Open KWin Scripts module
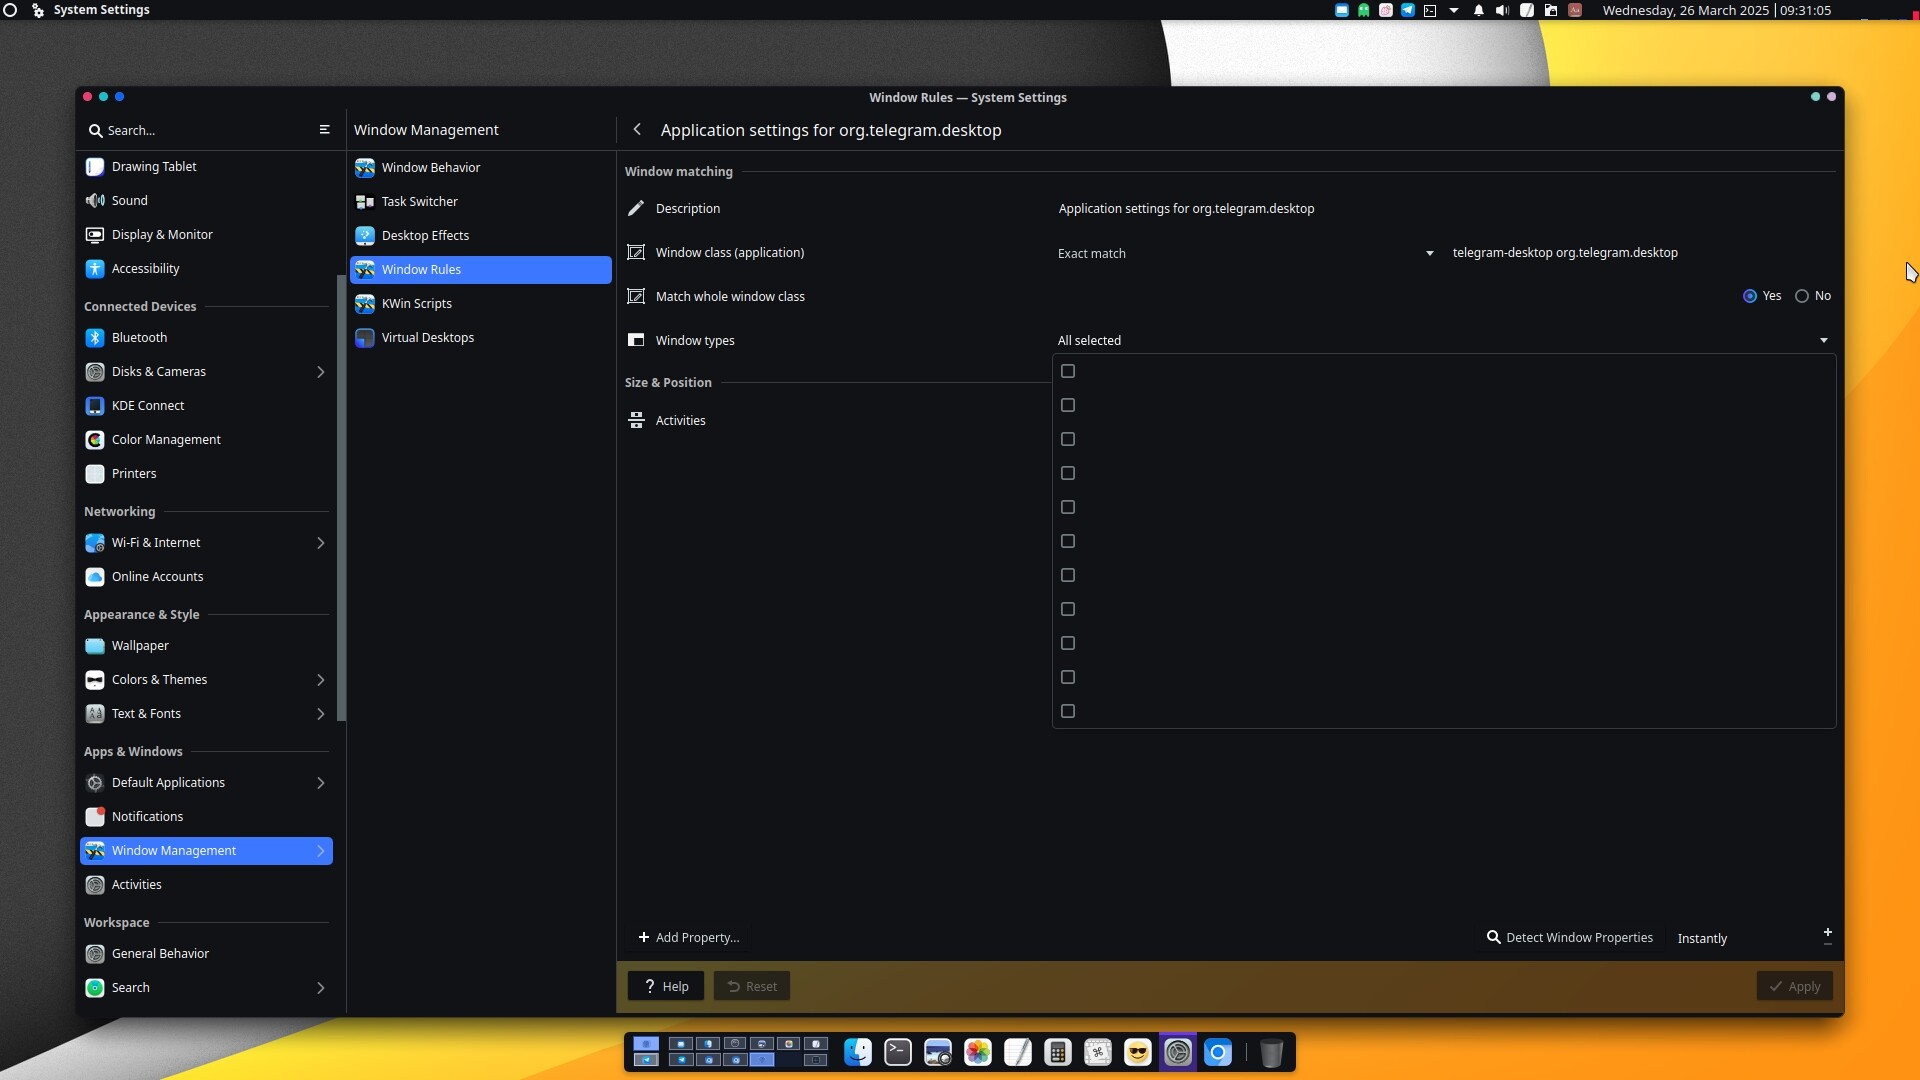This screenshot has height=1080, width=1920. [x=480, y=303]
